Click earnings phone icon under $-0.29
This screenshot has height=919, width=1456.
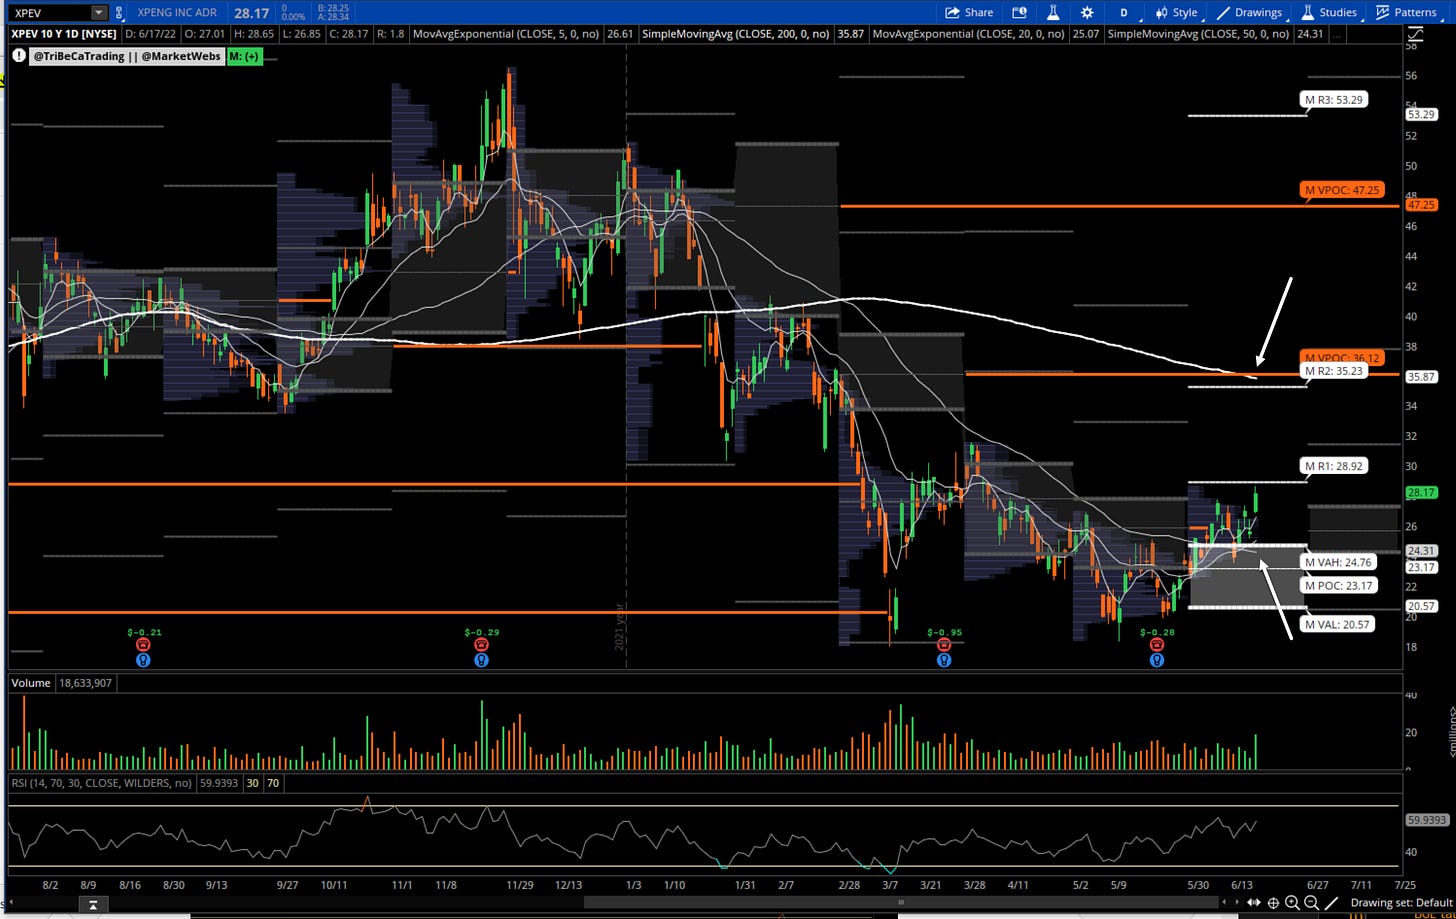coord(481,645)
